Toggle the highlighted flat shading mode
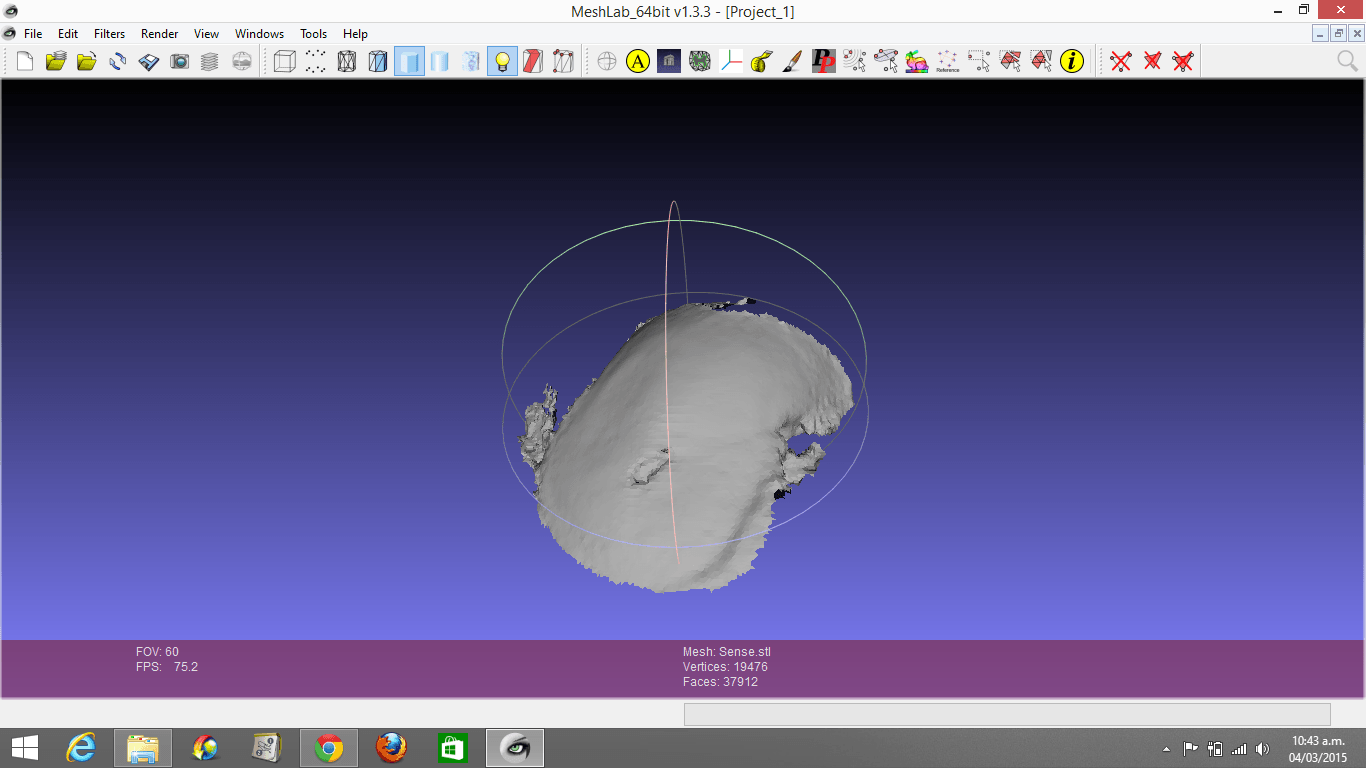This screenshot has width=1366, height=768. point(409,62)
